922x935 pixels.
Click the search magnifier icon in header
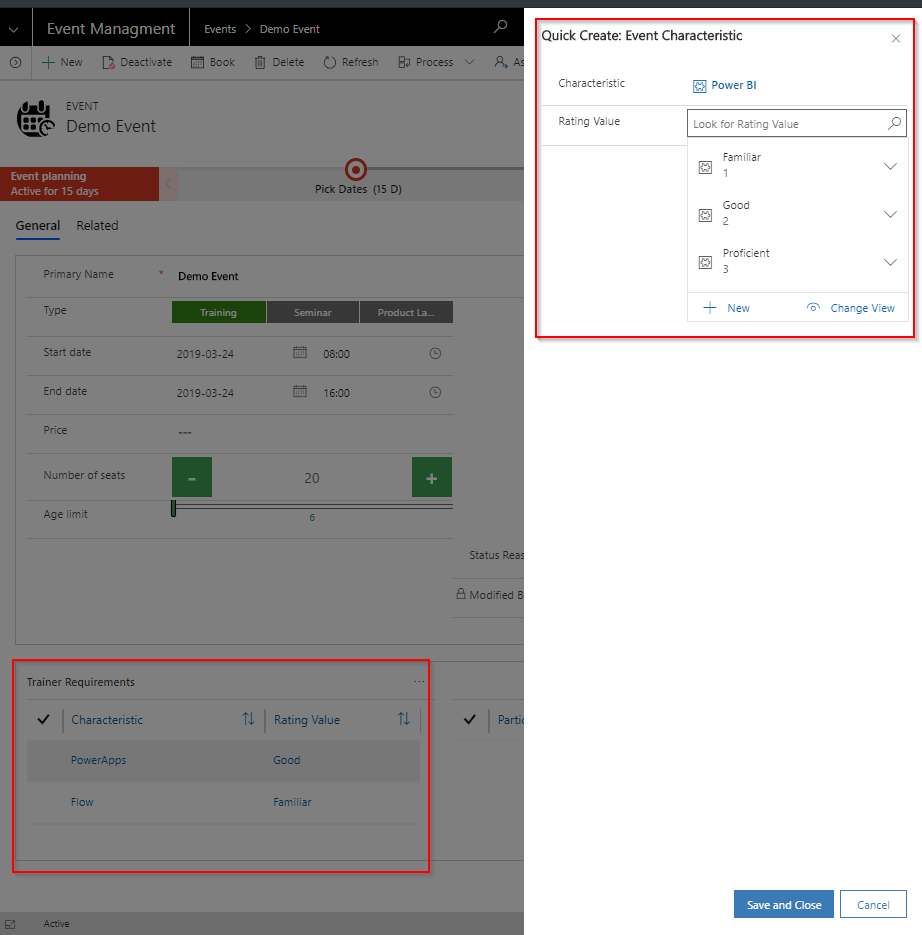tap(501, 28)
